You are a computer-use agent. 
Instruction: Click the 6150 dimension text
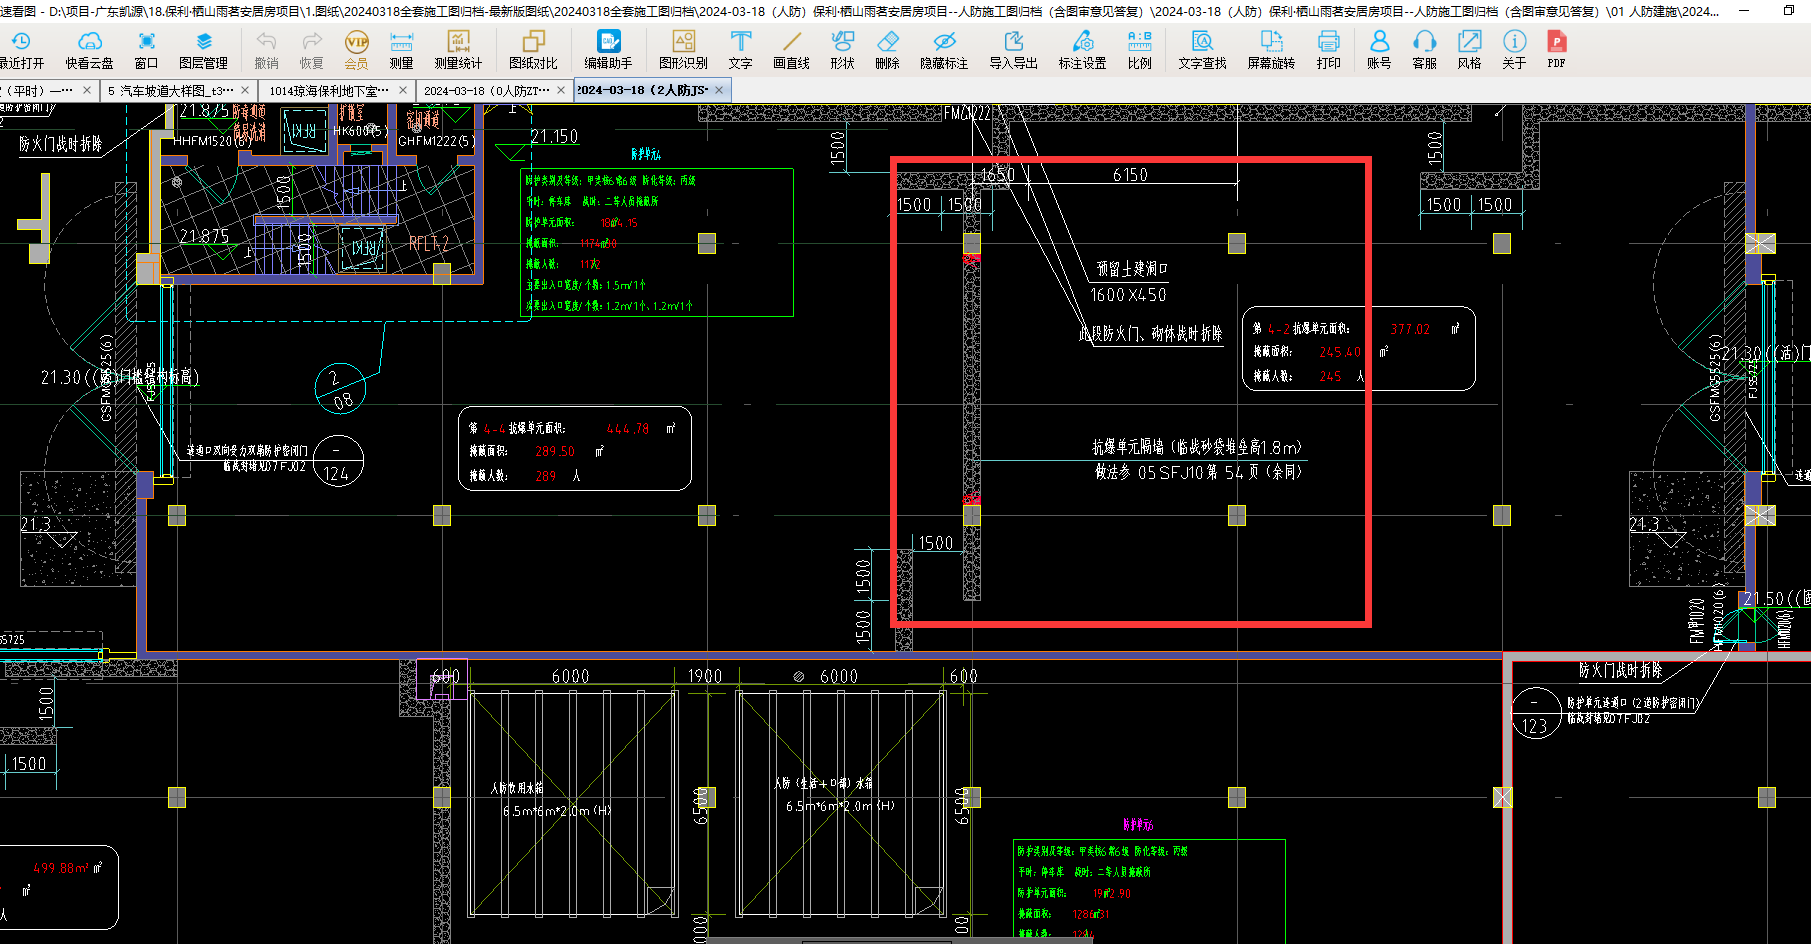click(1130, 175)
